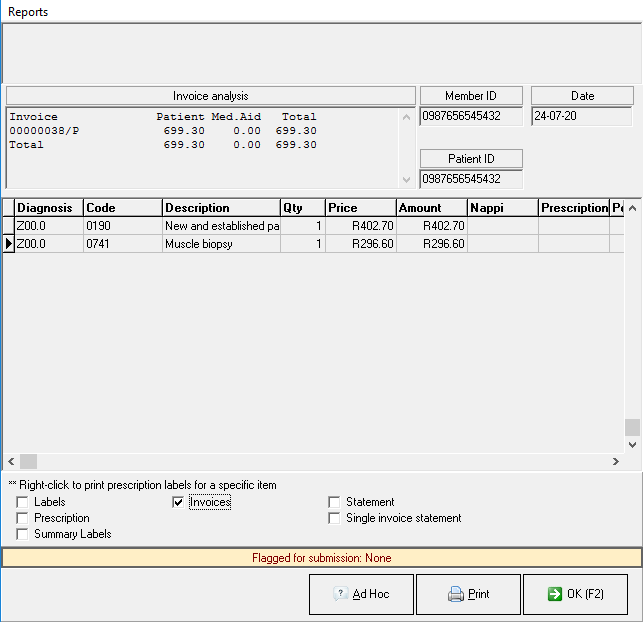Check the Single invoice statement option

point(335,518)
